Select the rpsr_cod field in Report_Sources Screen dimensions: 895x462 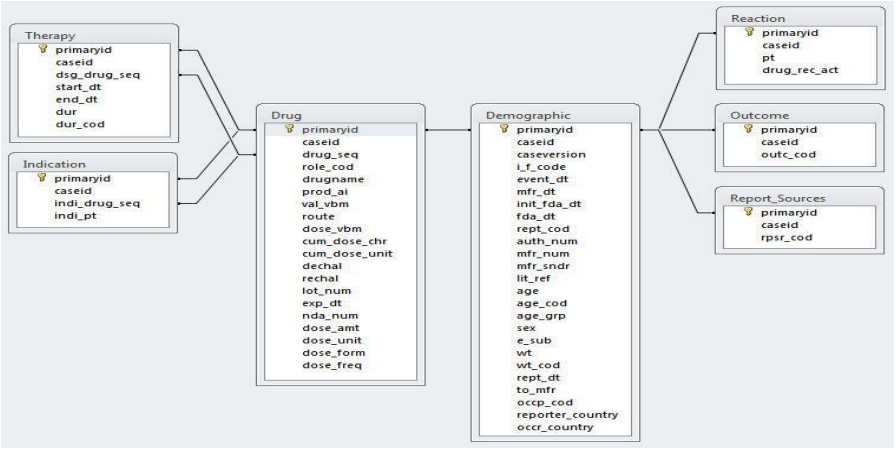coord(785,238)
